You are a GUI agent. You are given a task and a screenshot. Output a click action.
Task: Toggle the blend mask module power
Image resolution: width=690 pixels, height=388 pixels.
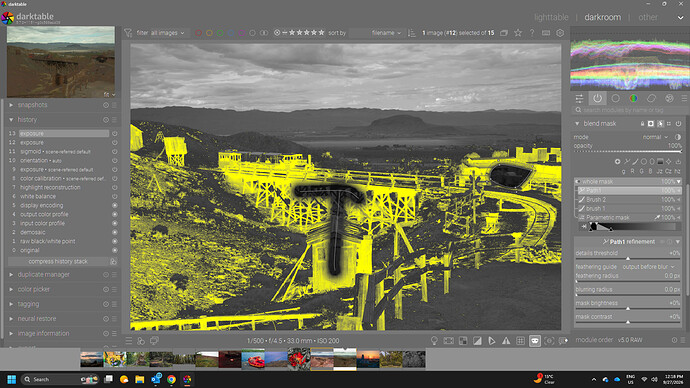click(x=678, y=124)
